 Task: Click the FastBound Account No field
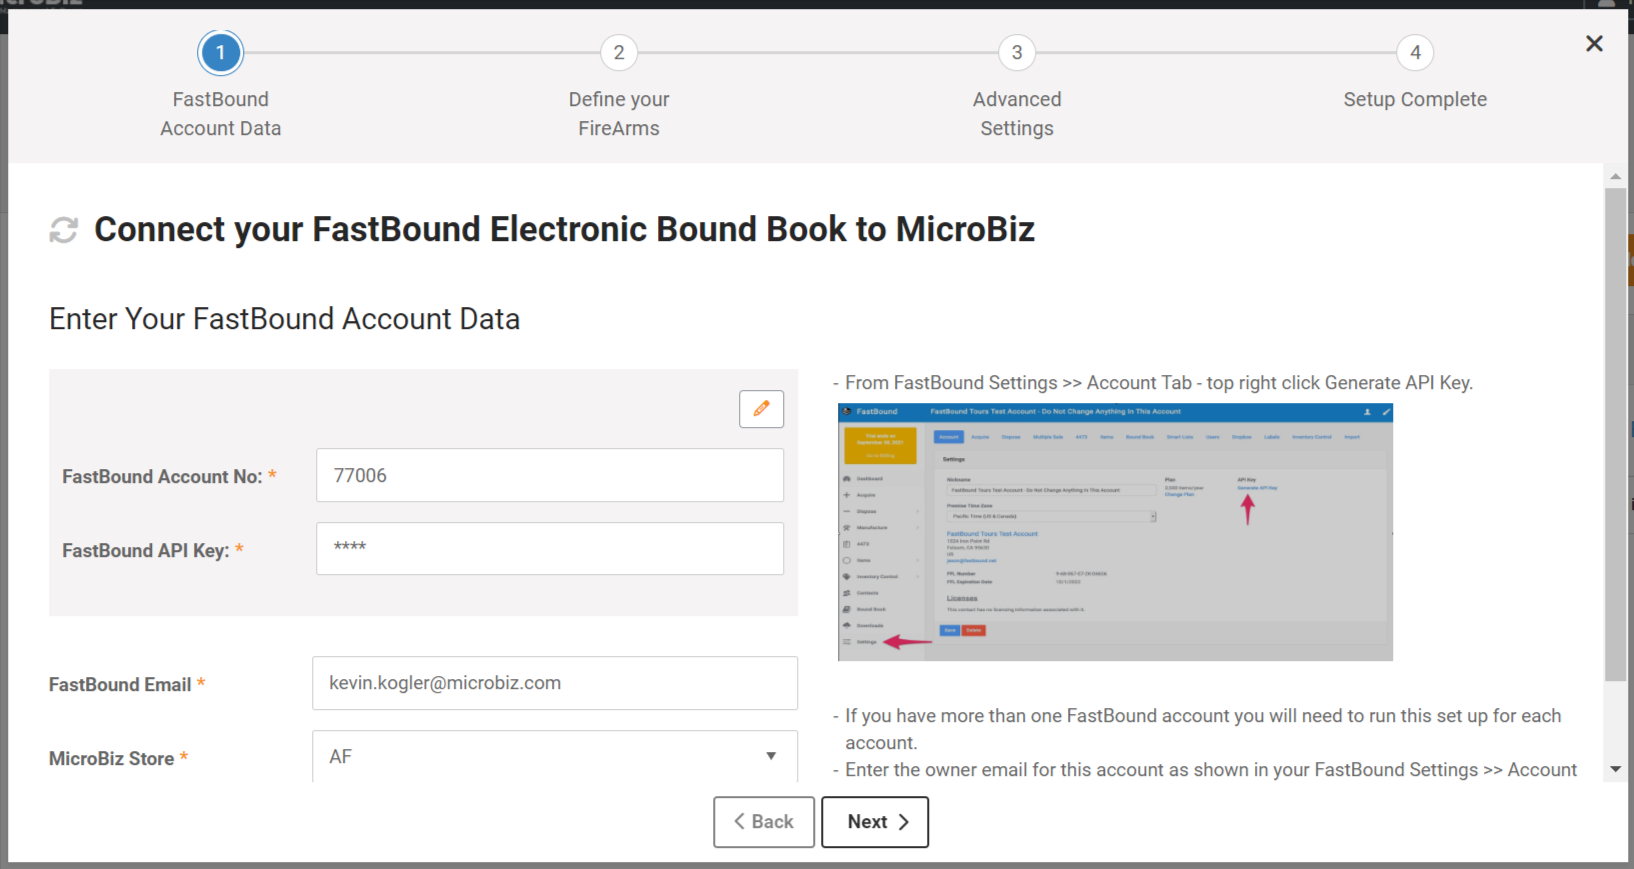[x=550, y=475]
